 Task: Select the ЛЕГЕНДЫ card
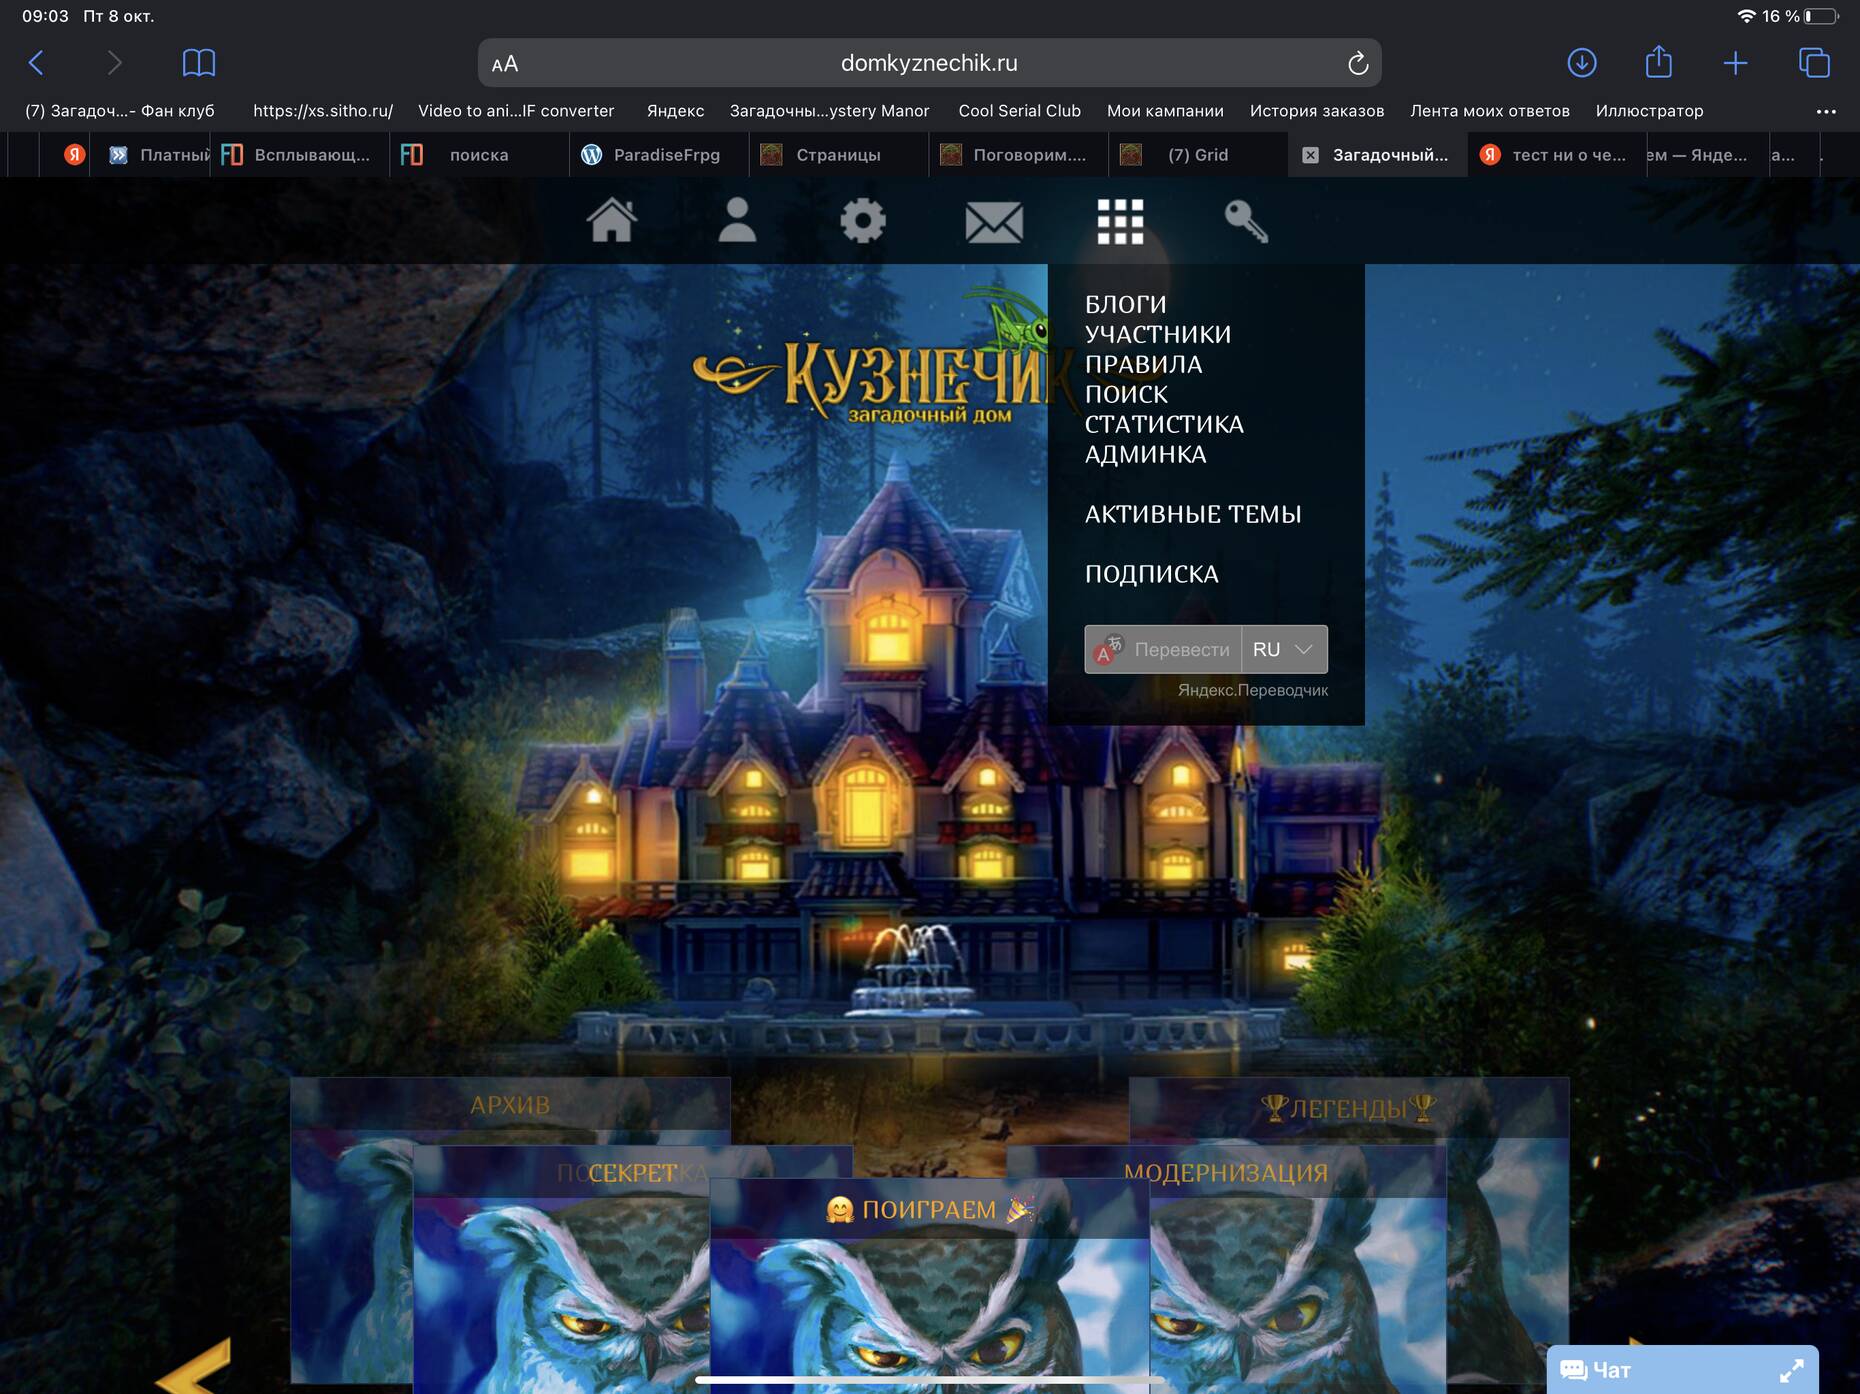[1348, 1108]
